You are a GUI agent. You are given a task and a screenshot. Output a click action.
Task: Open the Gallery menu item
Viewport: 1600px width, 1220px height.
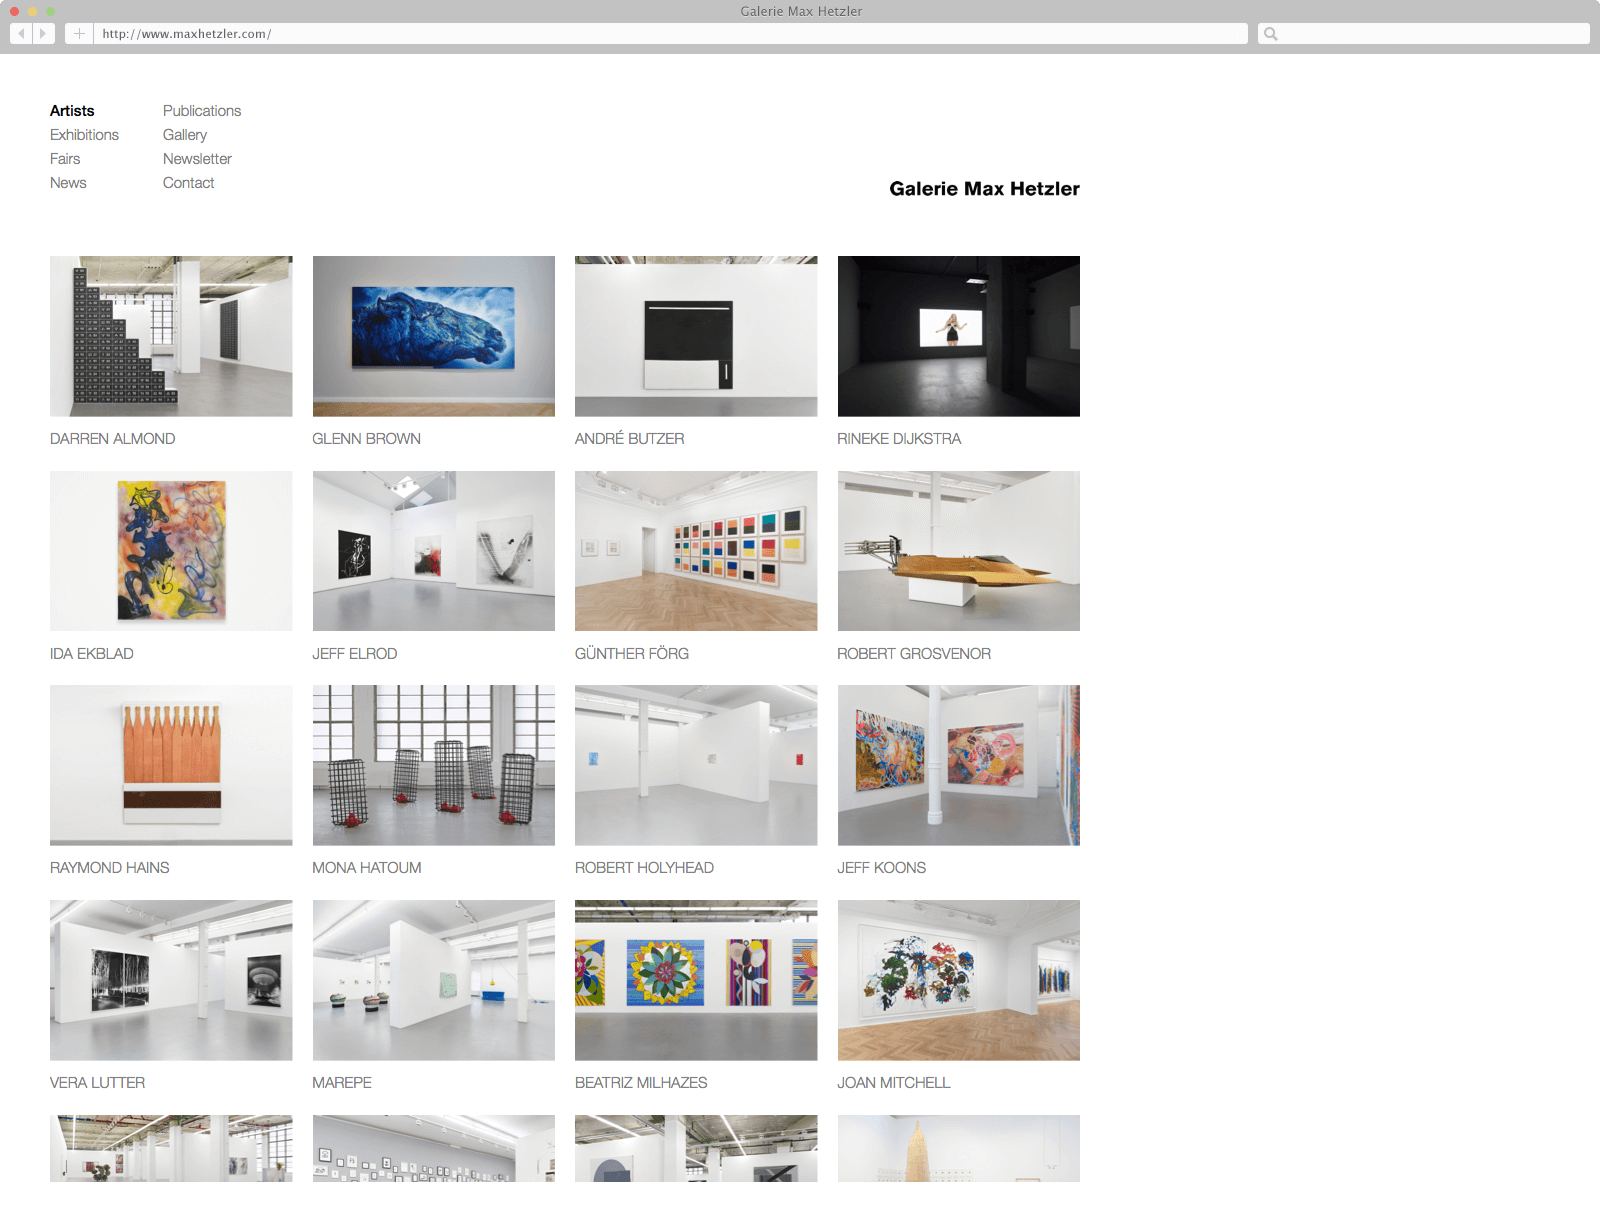click(x=185, y=135)
